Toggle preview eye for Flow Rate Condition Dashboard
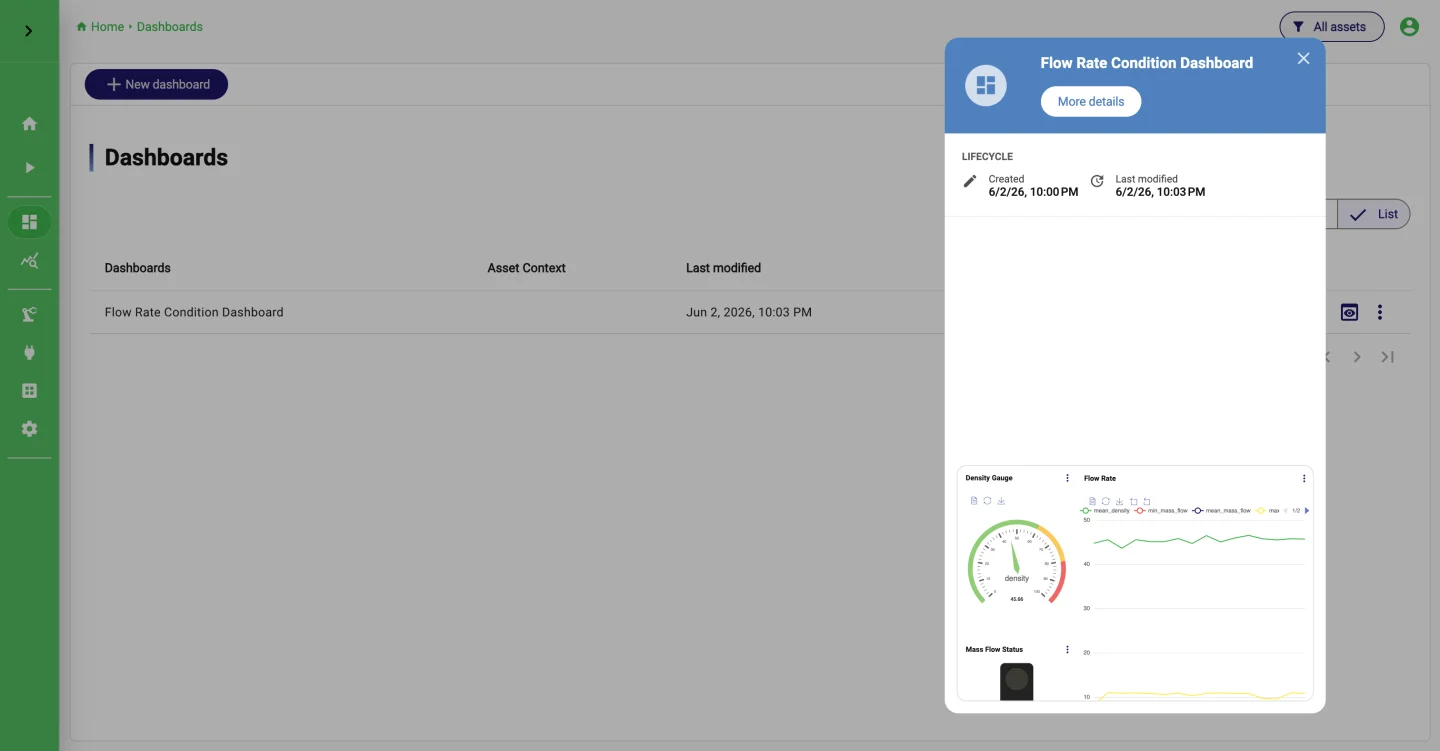 (1350, 312)
